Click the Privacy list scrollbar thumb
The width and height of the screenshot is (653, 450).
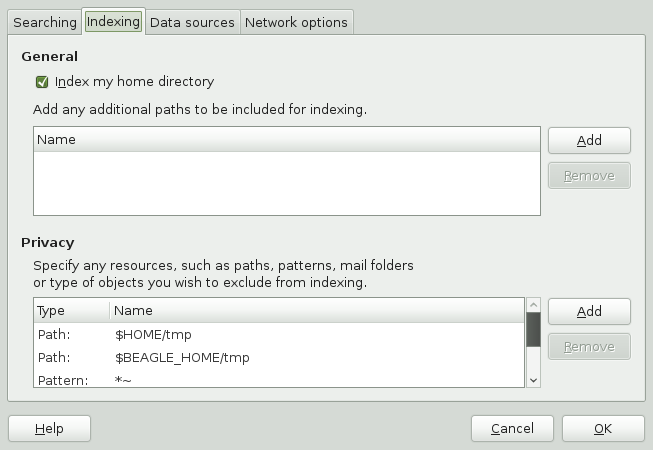tap(534, 328)
